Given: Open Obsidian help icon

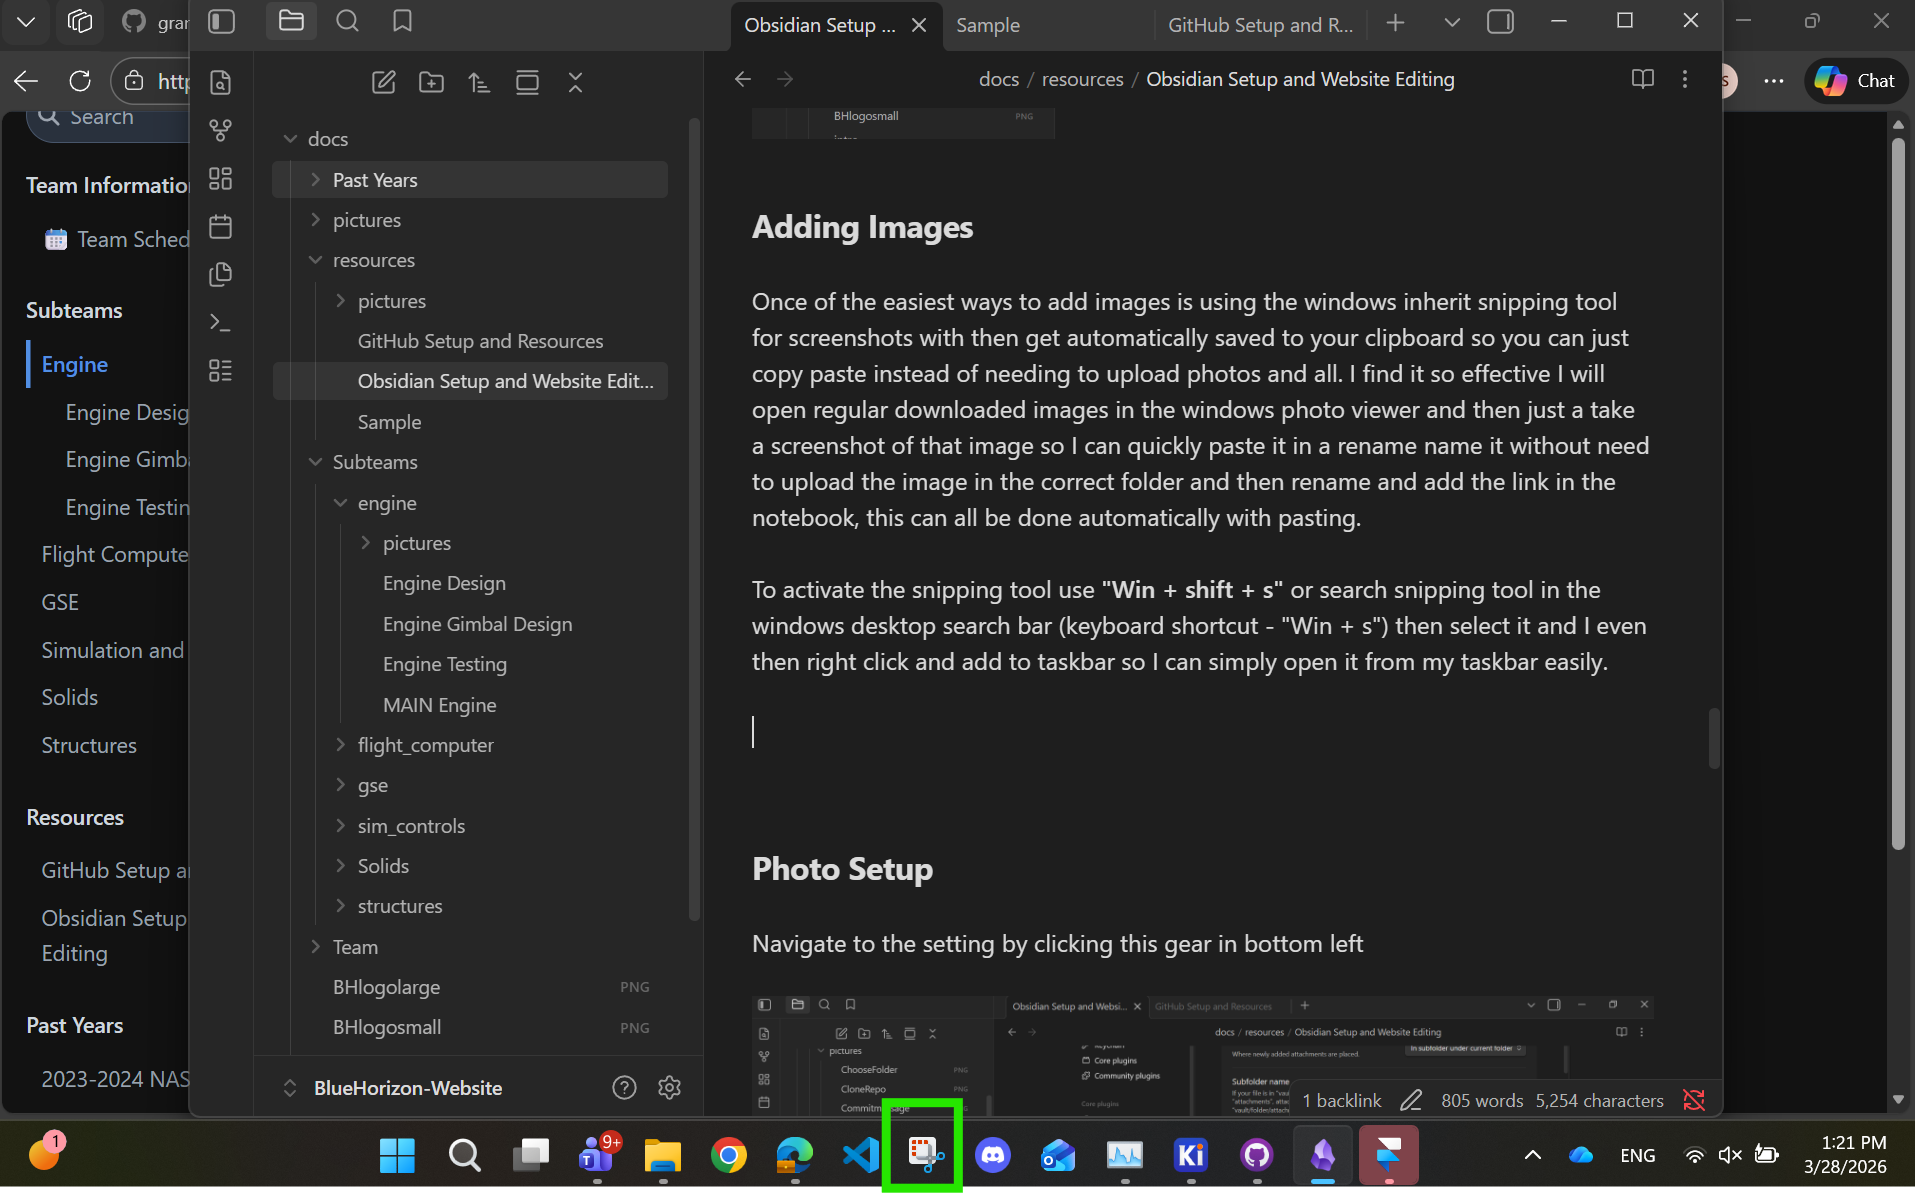Looking at the screenshot, I should pyautogui.click(x=624, y=1087).
